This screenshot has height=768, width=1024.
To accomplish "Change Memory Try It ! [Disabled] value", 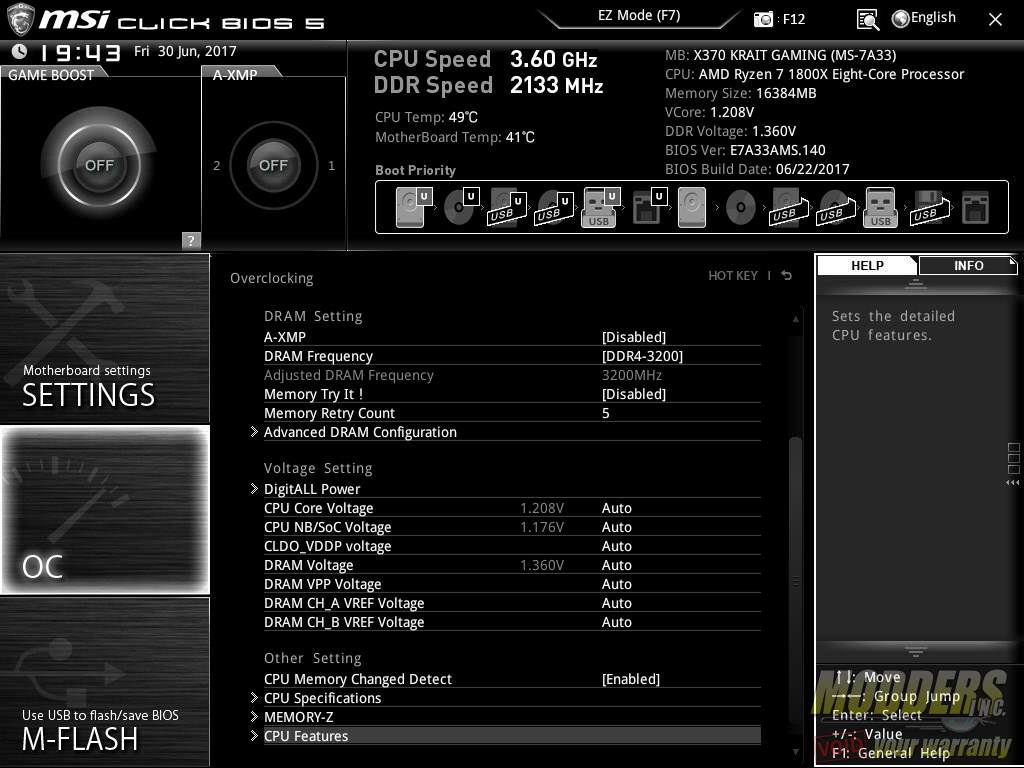I will 633,394.
